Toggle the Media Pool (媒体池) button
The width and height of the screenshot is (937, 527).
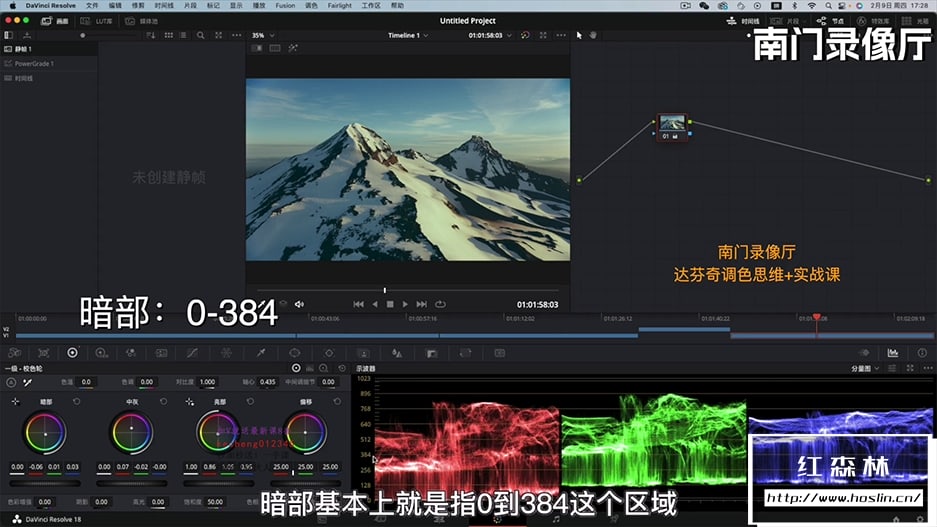tap(142, 21)
